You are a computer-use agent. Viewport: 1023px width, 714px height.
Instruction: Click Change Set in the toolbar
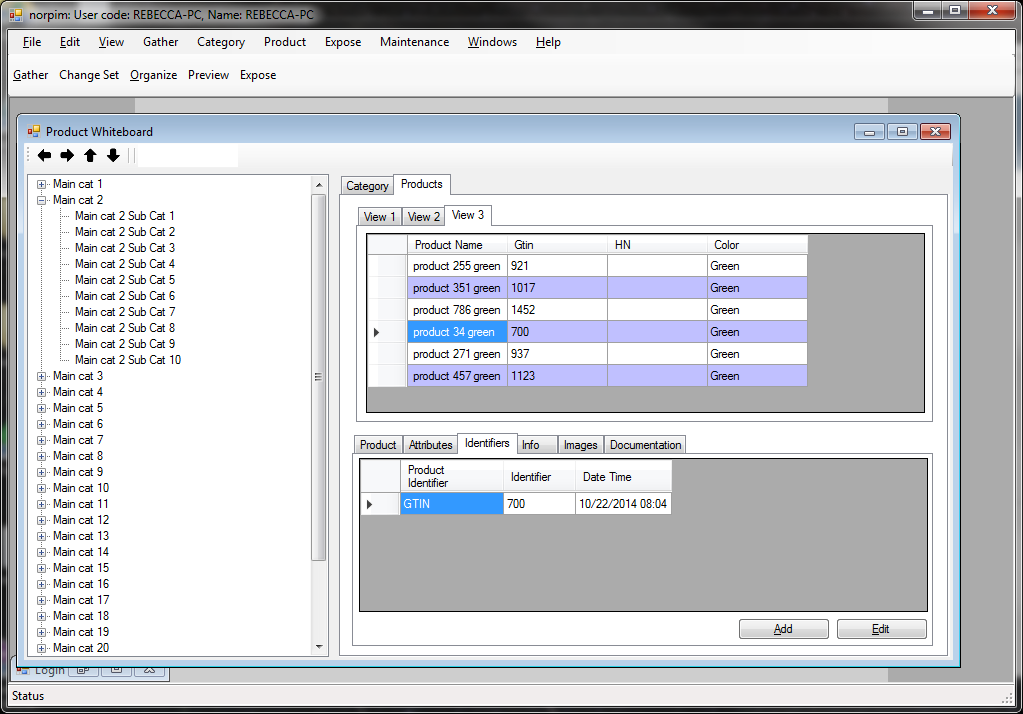pos(89,75)
